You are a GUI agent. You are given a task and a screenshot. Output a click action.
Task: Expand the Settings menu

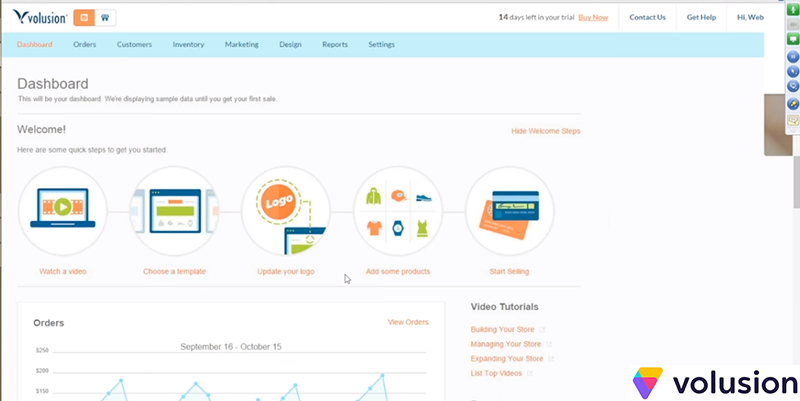click(x=381, y=45)
